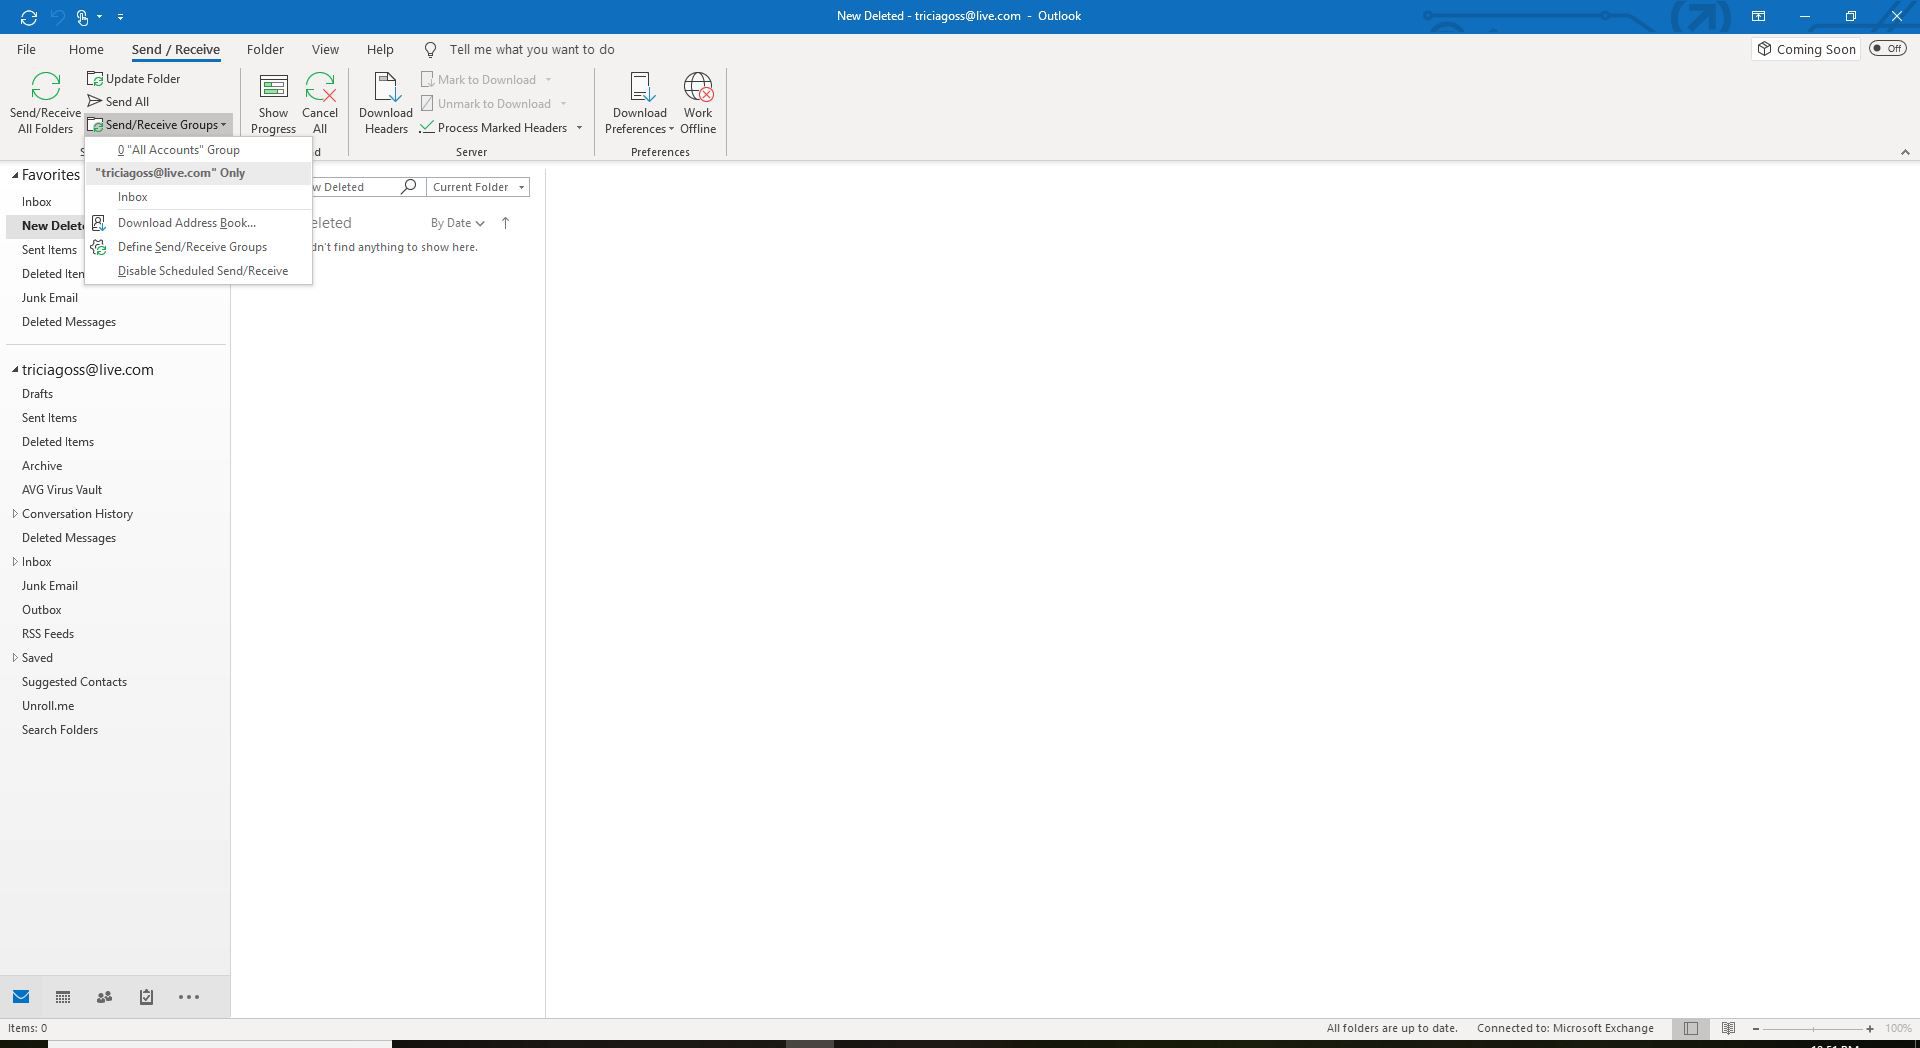Collapse the Favorites section

[15, 175]
